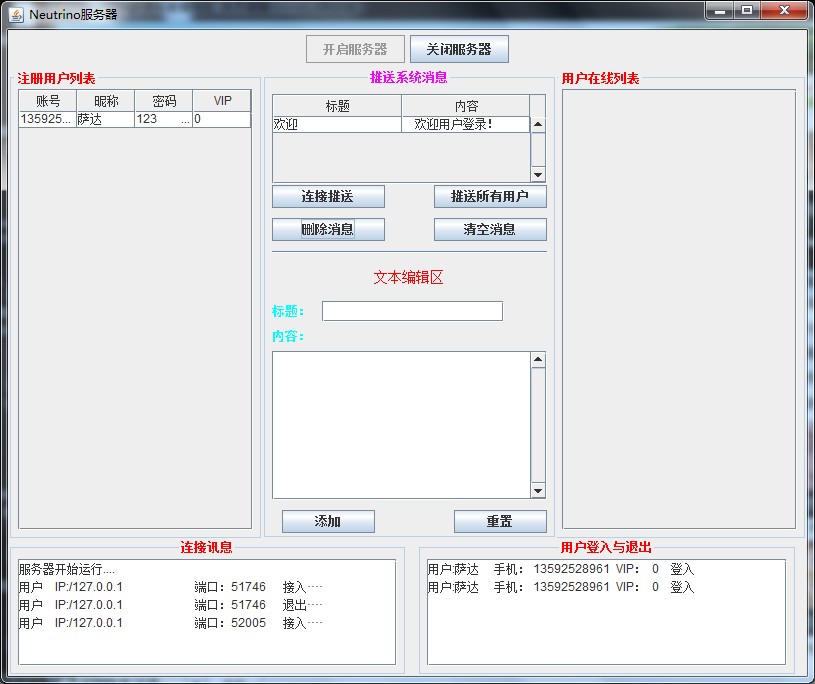Click the message table scroll down arrow
Screen dimensions: 815x684
(538, 175)
